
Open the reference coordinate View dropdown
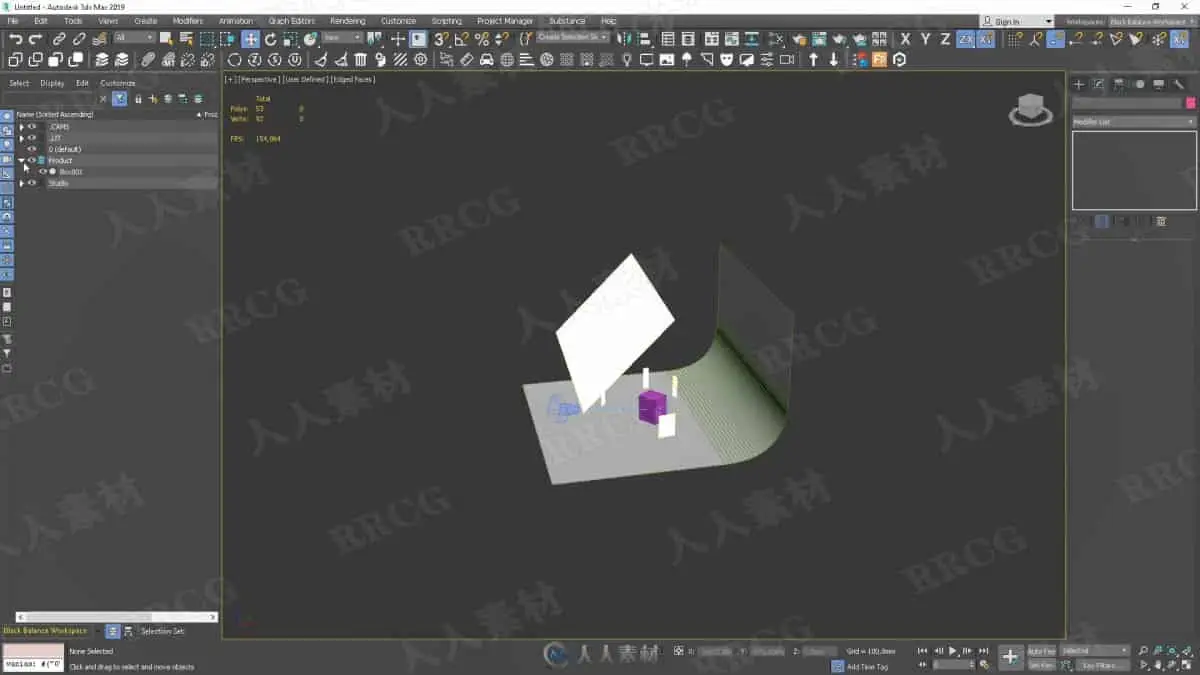(x=342, y=38)
